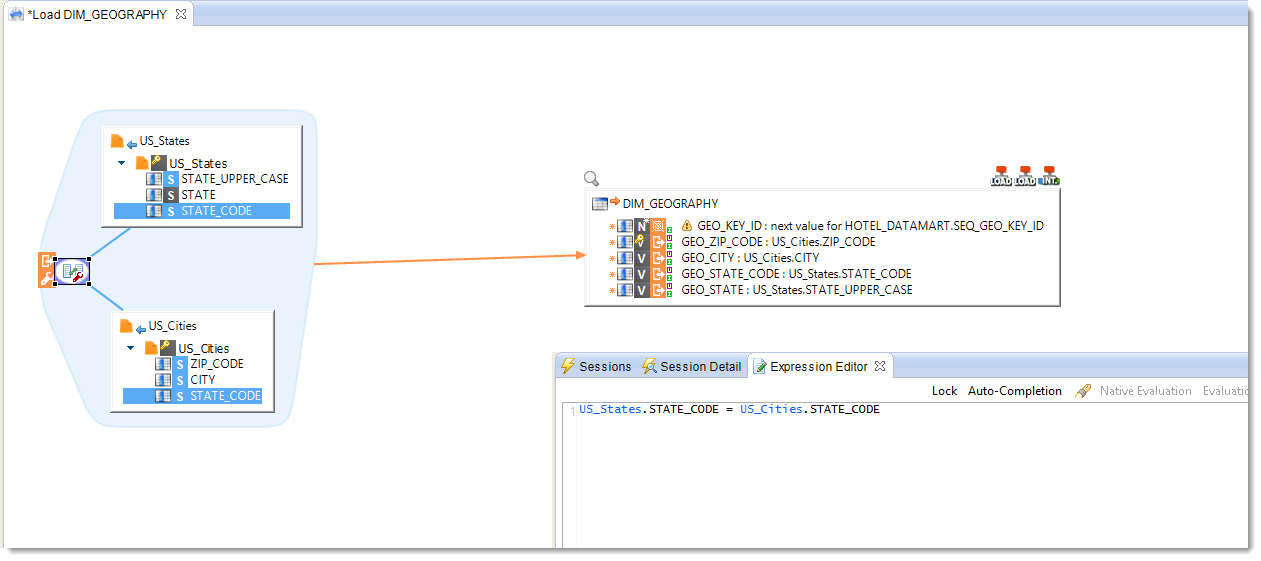Select CITY column in US_Cities

(x=203, y=380)
